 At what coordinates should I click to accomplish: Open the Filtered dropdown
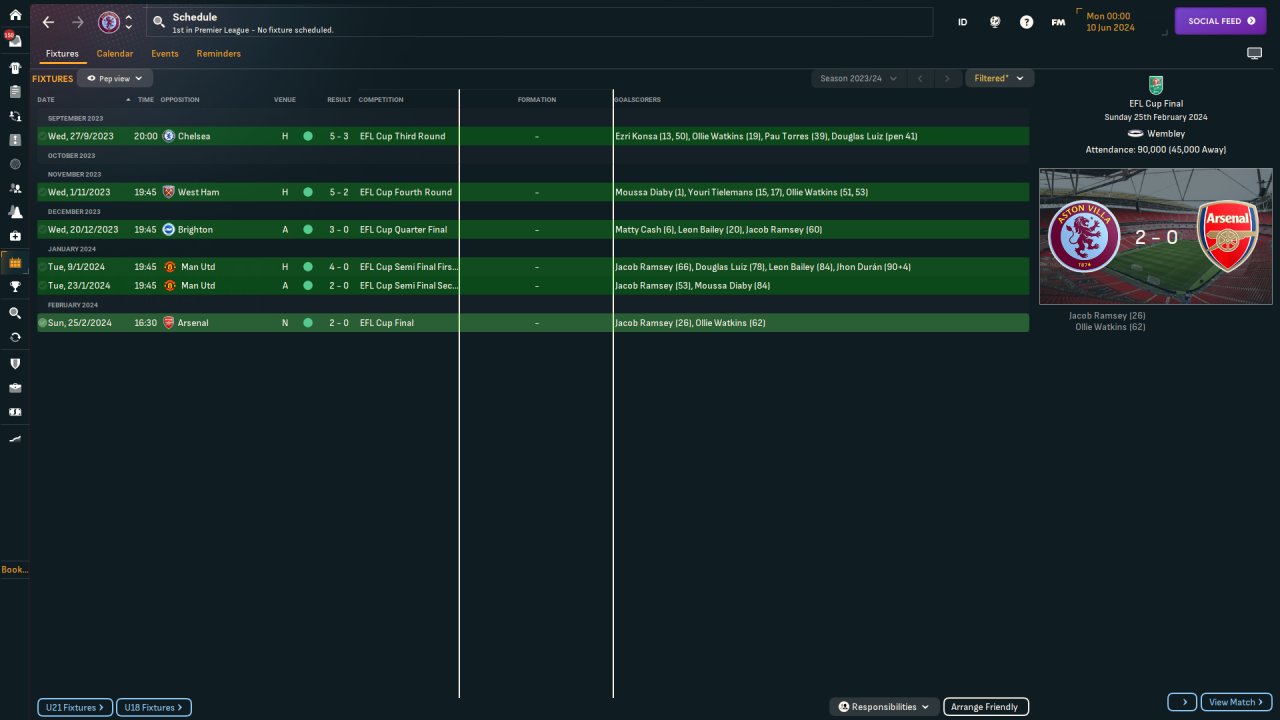click(999, 78)
